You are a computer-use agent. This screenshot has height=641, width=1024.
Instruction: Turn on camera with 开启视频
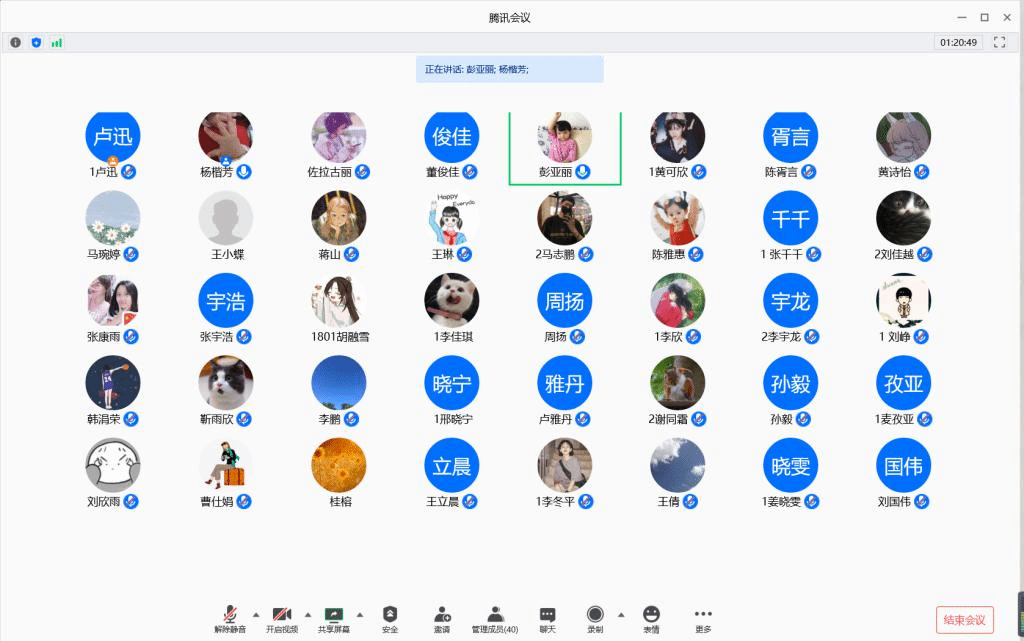pos(282,619)
